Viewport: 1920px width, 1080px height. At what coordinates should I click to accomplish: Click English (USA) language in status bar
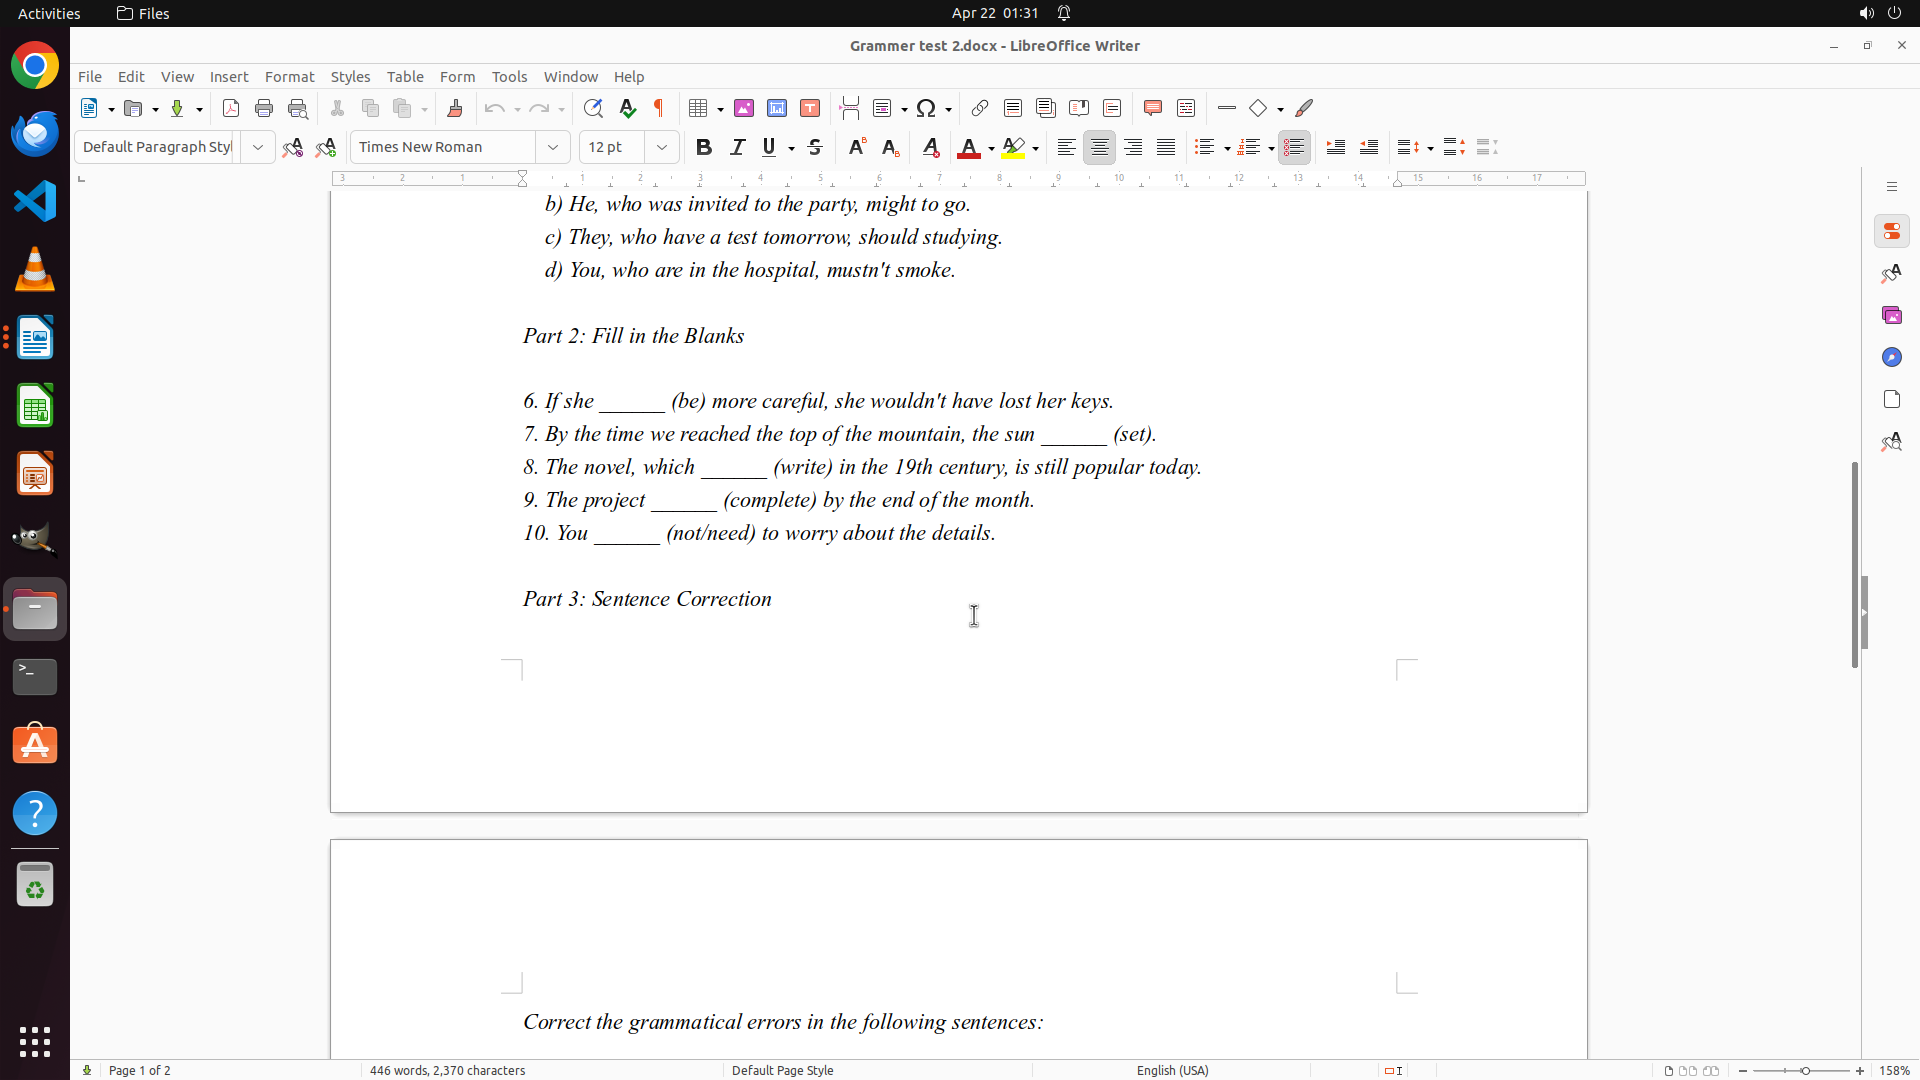tap(1172, 1070)
